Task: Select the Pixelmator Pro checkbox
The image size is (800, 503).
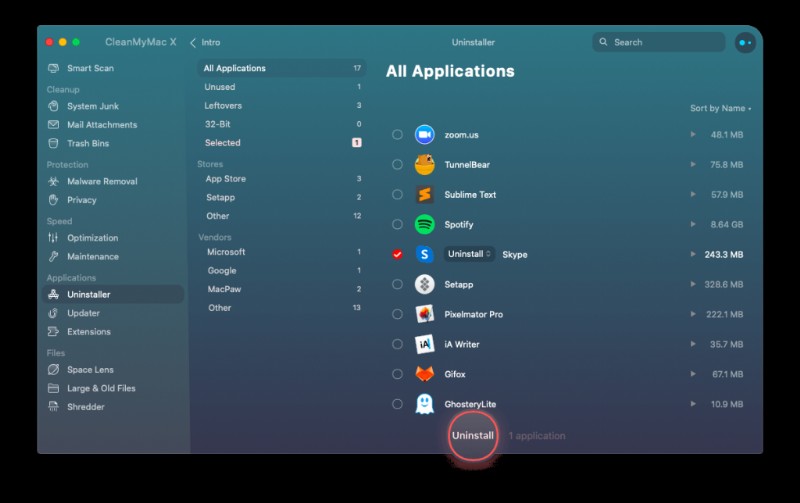Action: click(397, 314)
